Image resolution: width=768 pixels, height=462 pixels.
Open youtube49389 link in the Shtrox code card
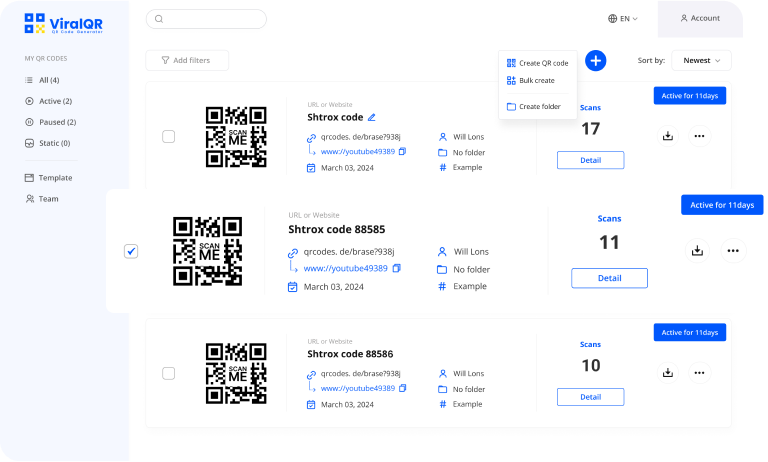coord(358,151)
